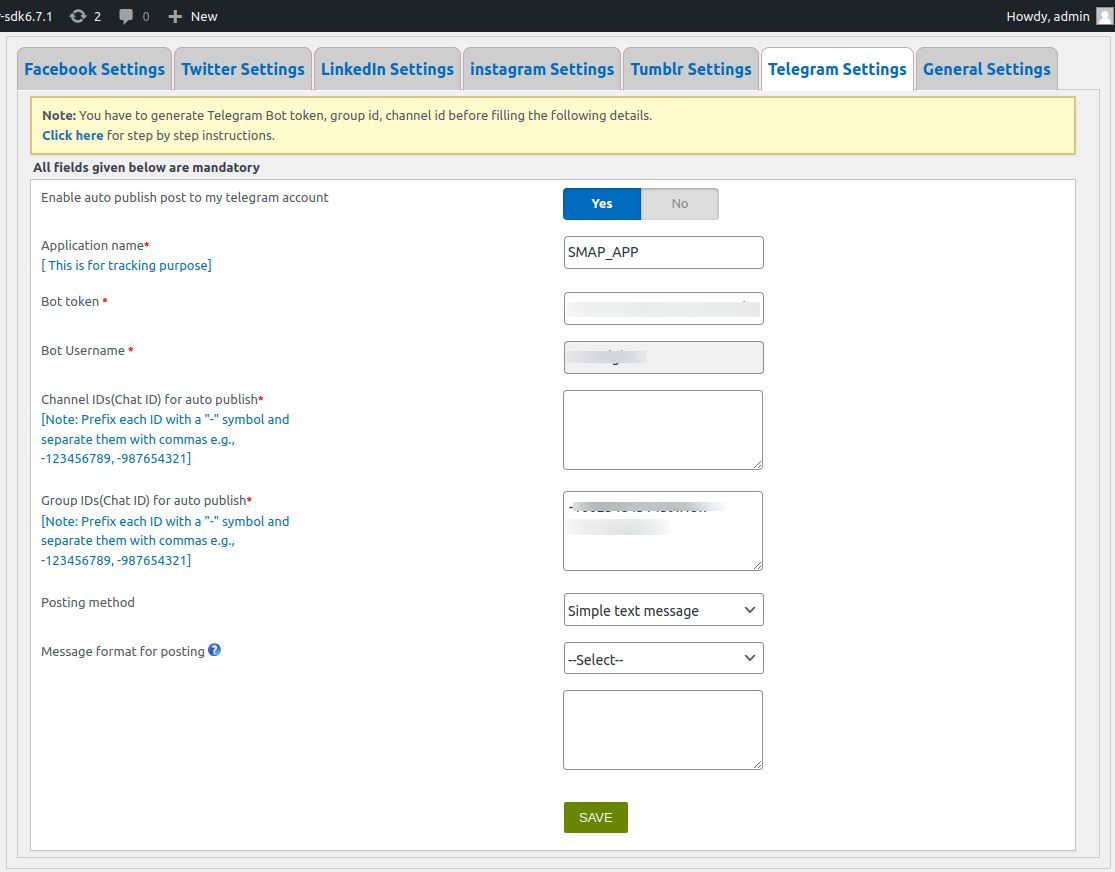Disable auto publish with No toggle
1115x872 pixels.
click(680, 203)
